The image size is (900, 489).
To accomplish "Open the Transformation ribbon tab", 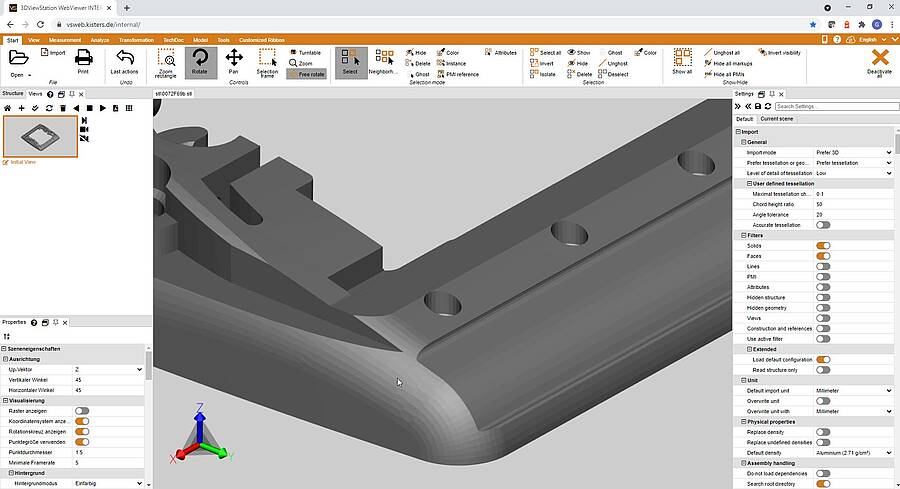I will [136, 40].
